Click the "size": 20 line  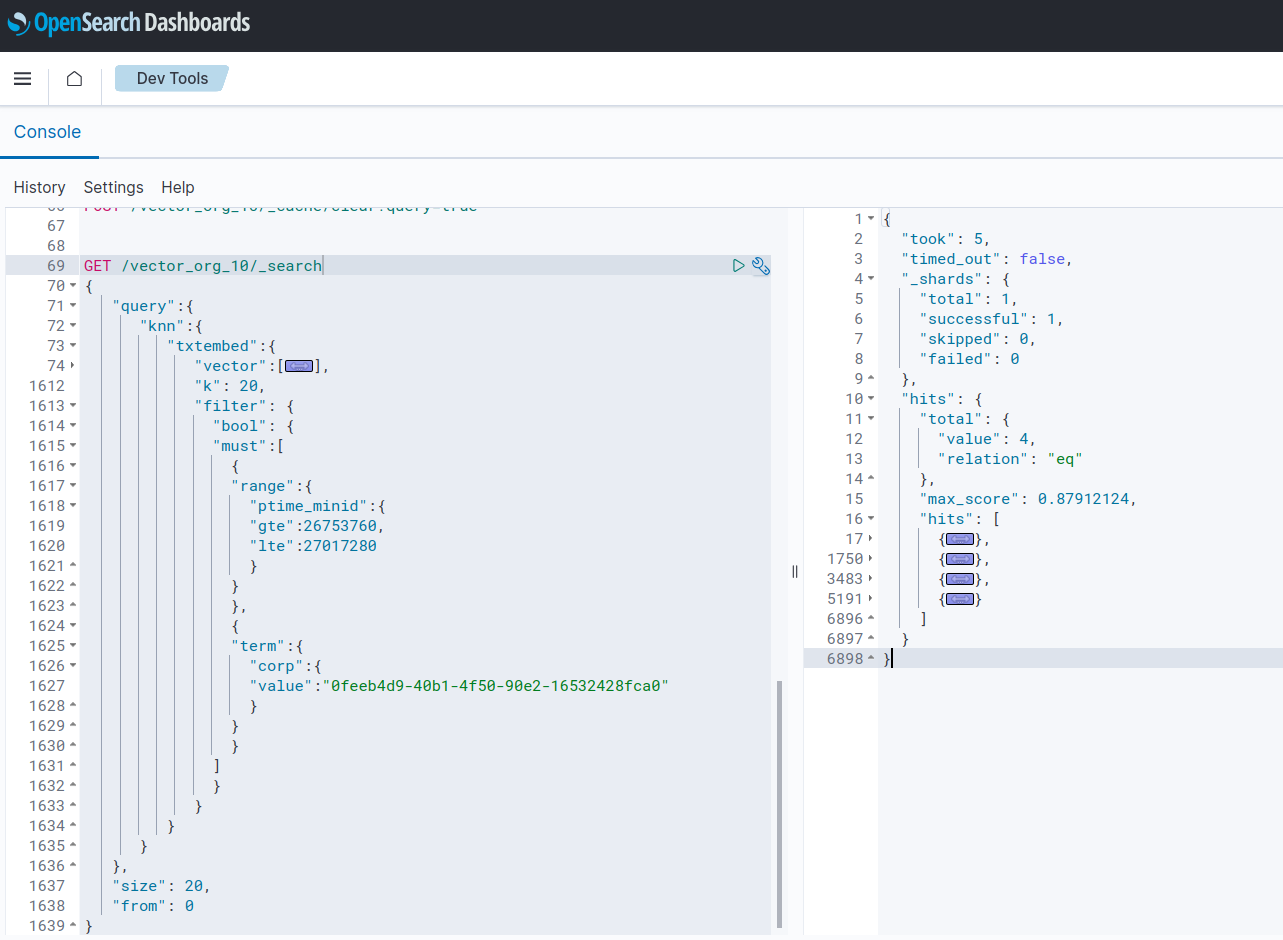point(162,886)
